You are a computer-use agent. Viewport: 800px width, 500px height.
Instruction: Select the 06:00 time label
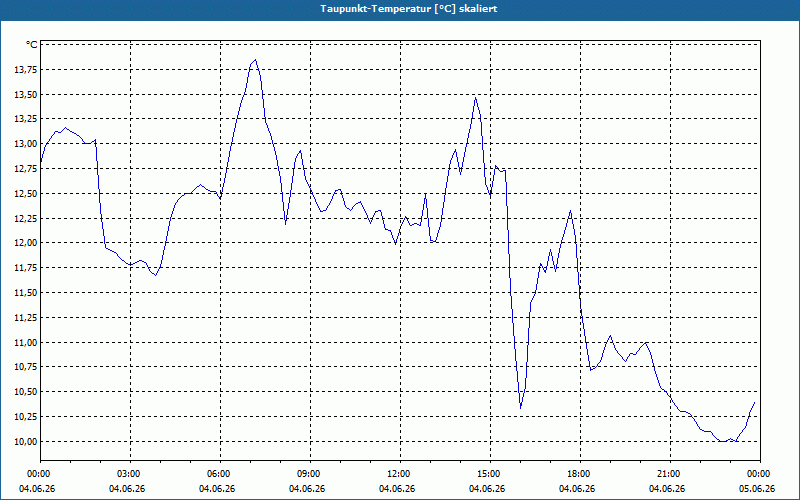217,474
